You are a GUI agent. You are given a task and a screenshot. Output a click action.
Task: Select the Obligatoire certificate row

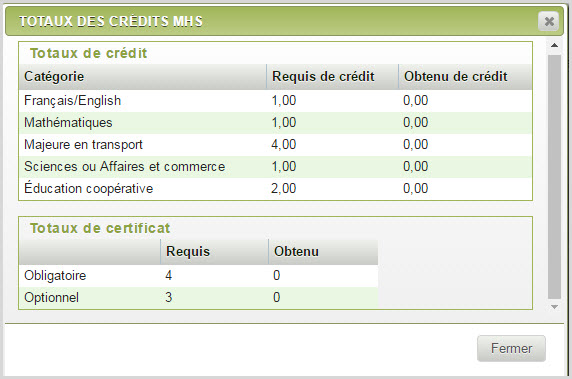pyautogui.click(x=198, y=275)
